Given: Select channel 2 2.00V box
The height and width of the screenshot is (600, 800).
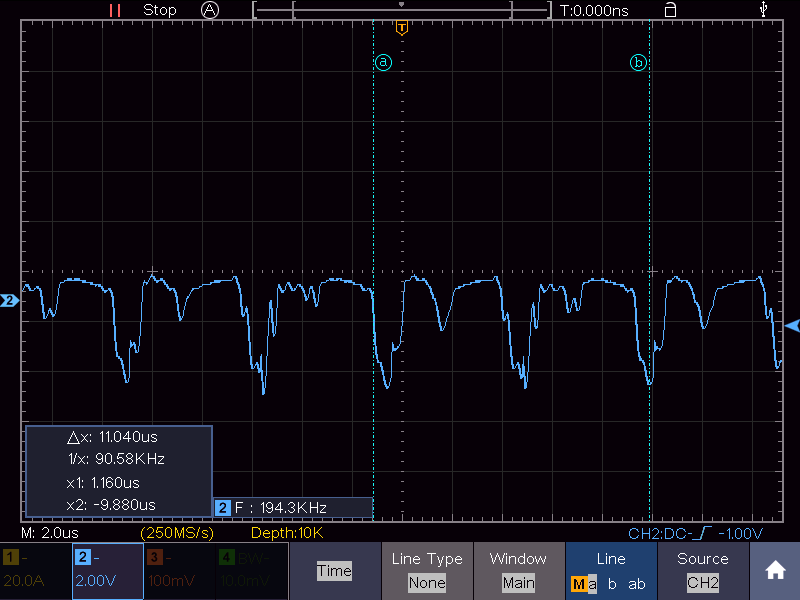Looking at the screenshot, I should coord(108,571).
